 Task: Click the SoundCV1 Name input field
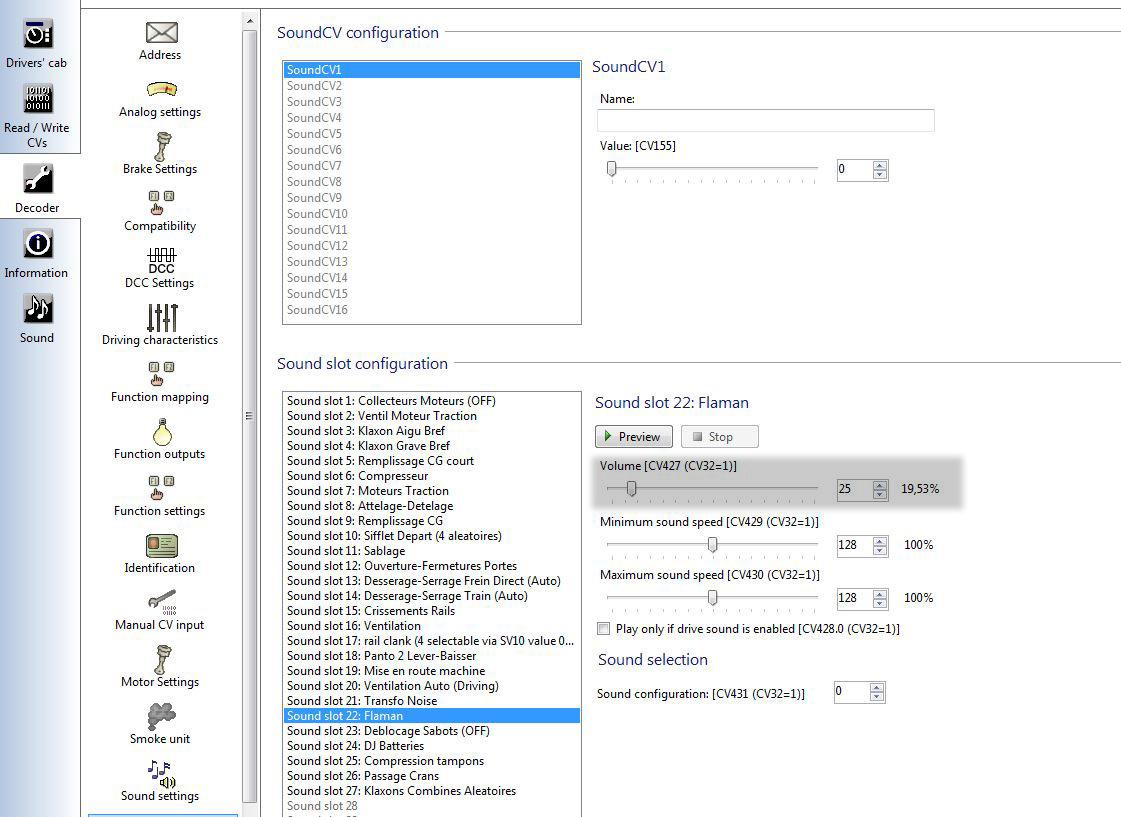(x=765, y=121)
